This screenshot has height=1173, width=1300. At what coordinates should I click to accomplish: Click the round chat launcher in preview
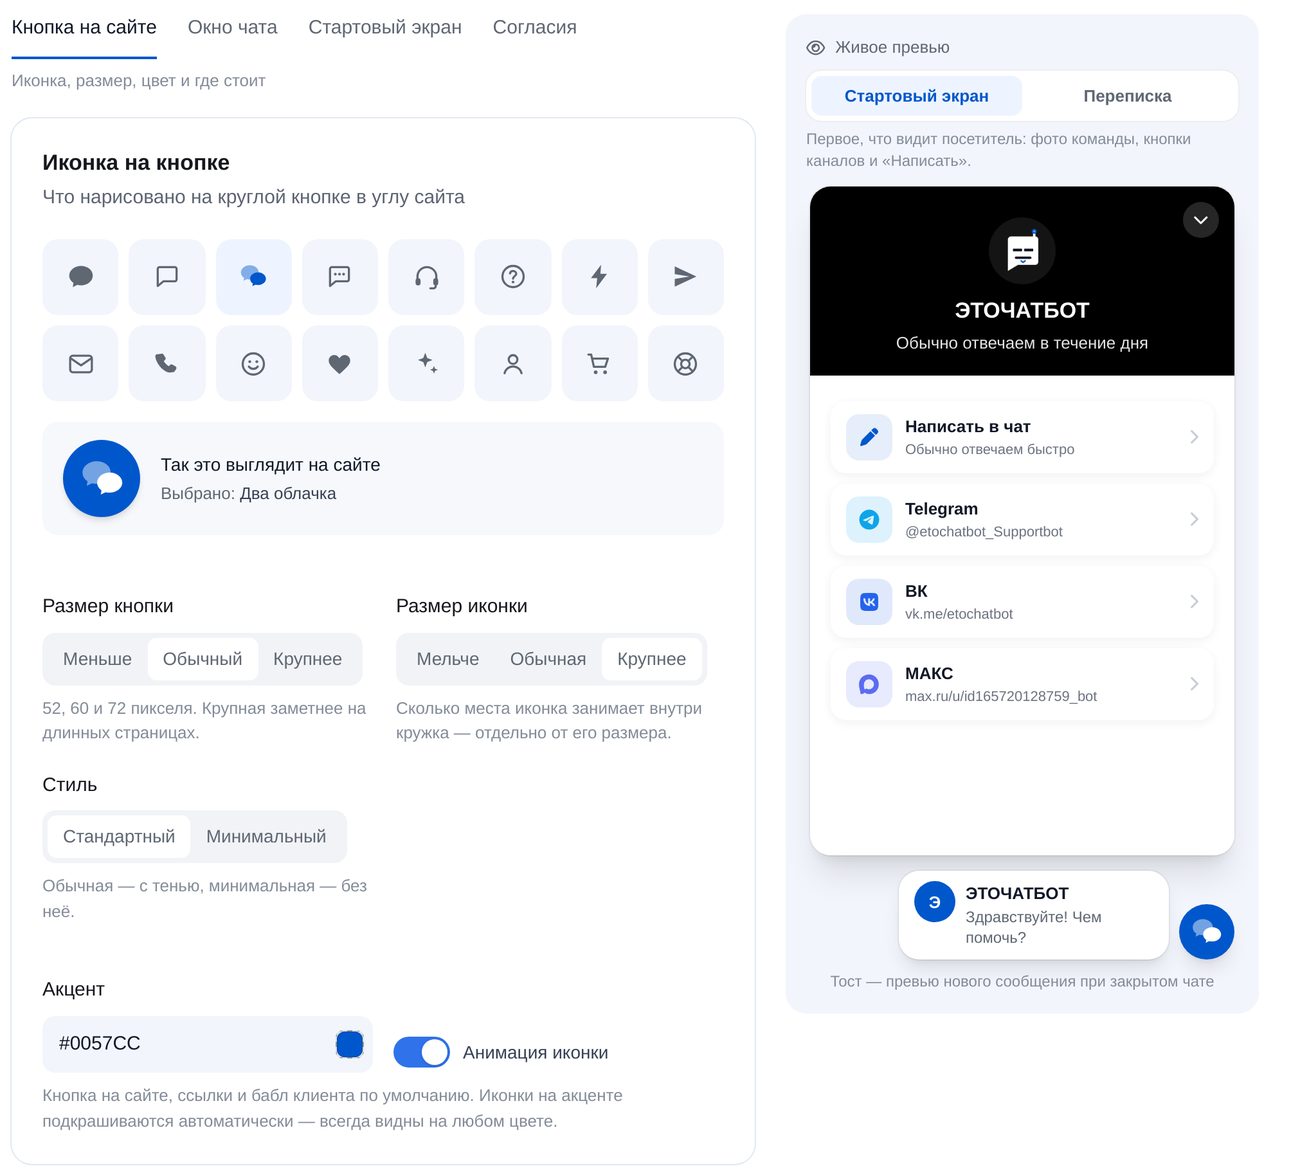coord(1206,932)
